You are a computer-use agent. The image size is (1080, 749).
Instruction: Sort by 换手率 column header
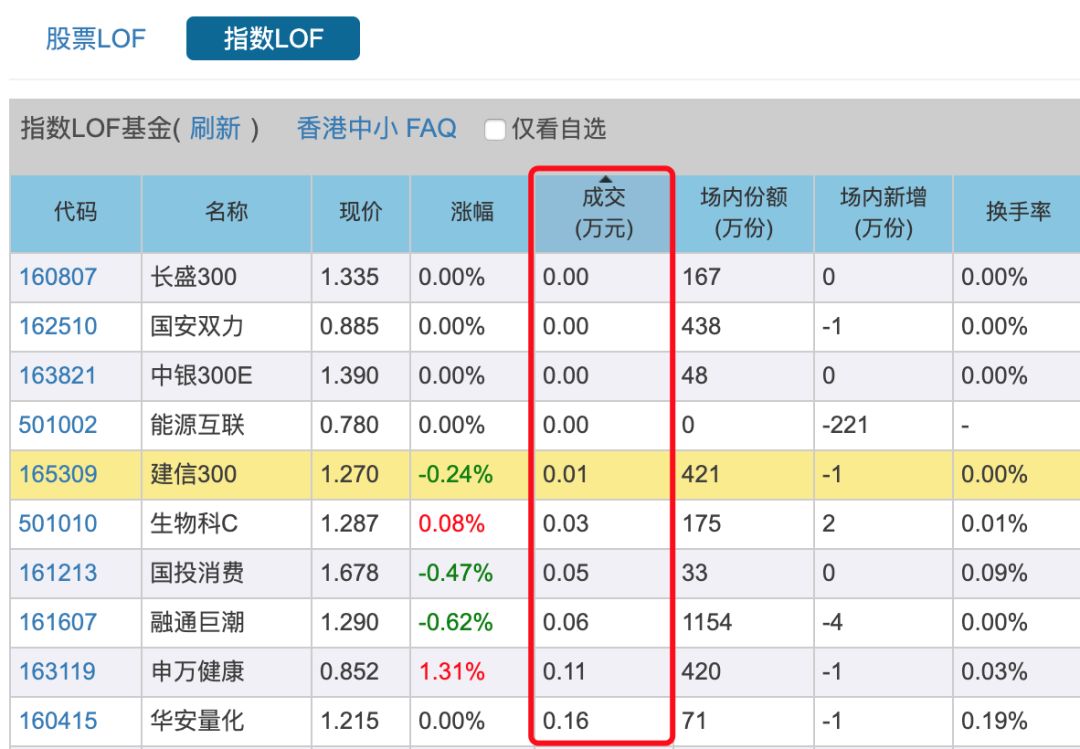click(1018, 213)
